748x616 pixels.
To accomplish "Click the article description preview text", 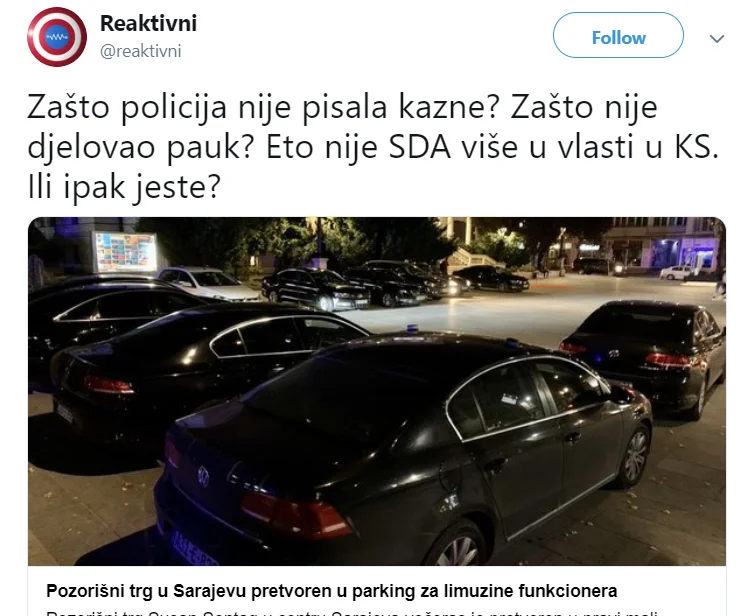I will coord(352,612).
